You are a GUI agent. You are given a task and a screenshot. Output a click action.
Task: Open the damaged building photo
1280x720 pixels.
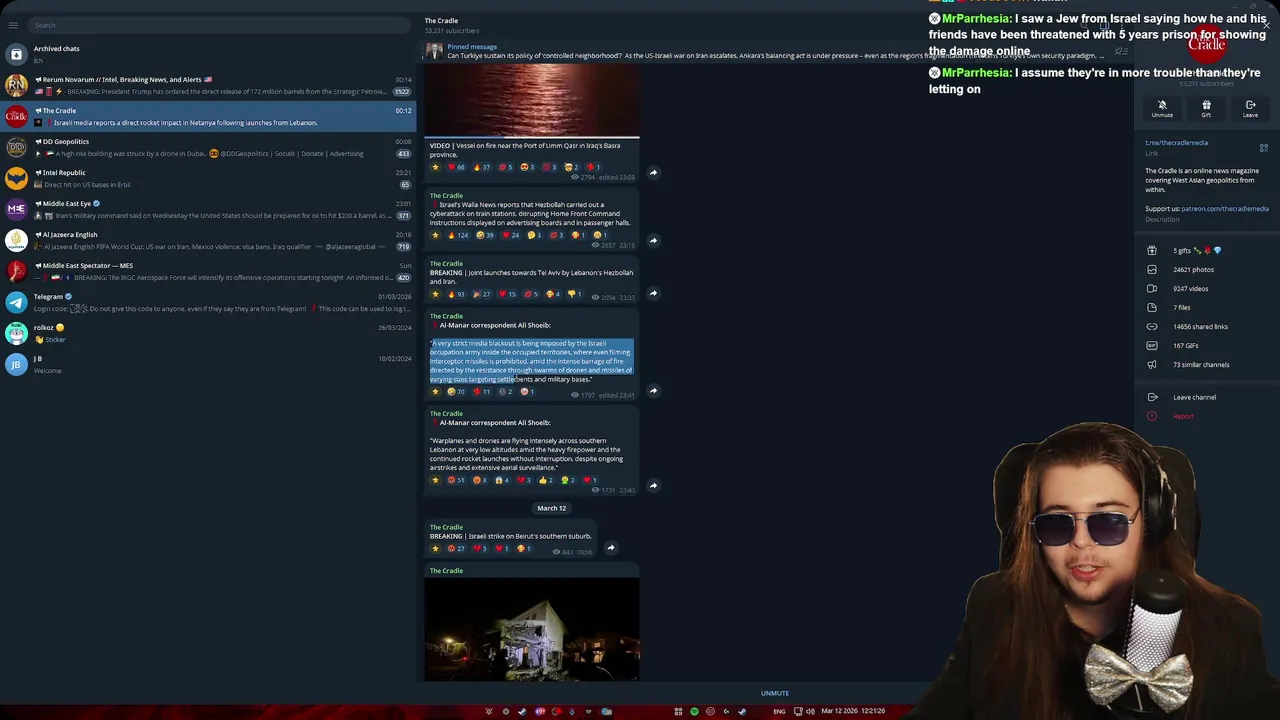(x=531, y=629)
